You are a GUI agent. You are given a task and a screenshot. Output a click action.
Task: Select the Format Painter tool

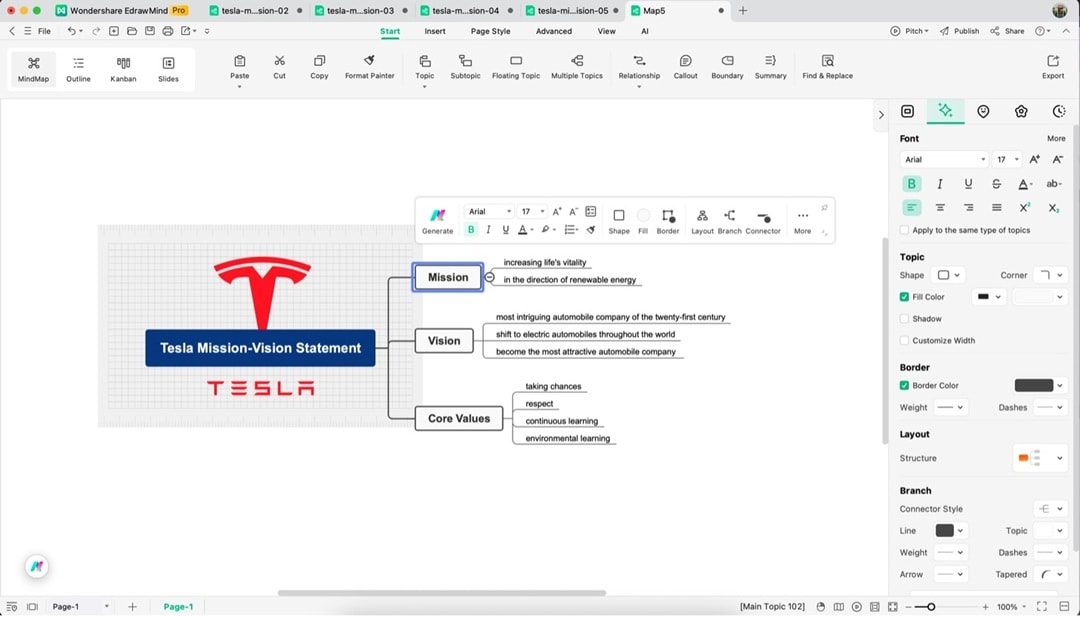[x=369, y=68]
